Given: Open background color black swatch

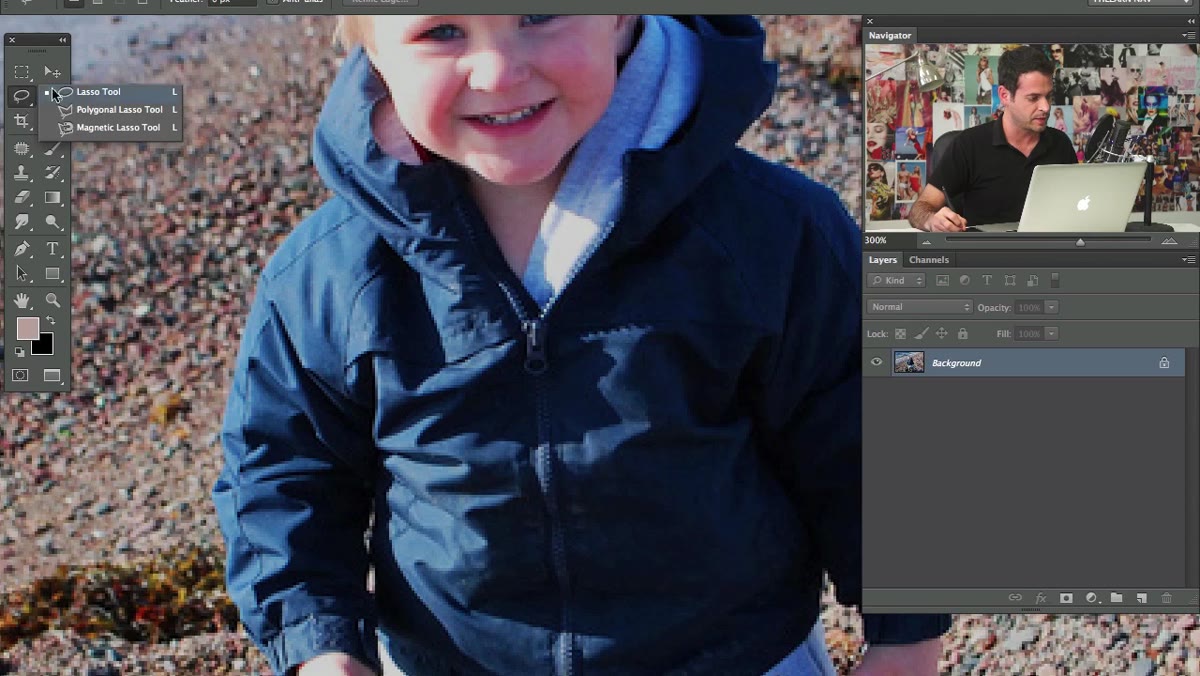Looking at the screenshot, I should click(x=44, y=346).
